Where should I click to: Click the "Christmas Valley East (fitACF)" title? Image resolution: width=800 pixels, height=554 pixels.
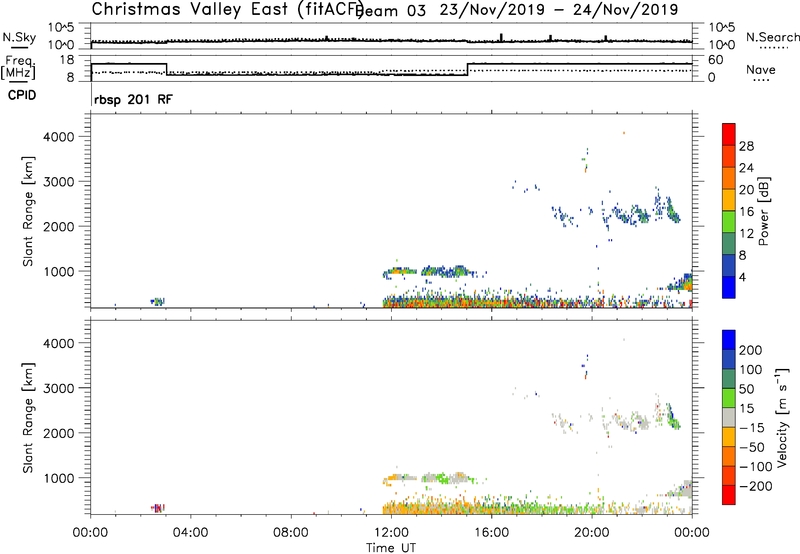pyautogui.click(x=228, y=9)
